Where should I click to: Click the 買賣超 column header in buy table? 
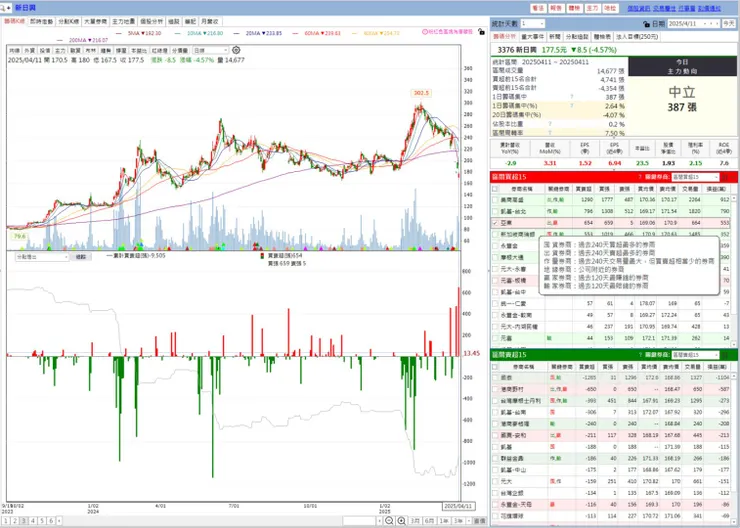(584, 189)
